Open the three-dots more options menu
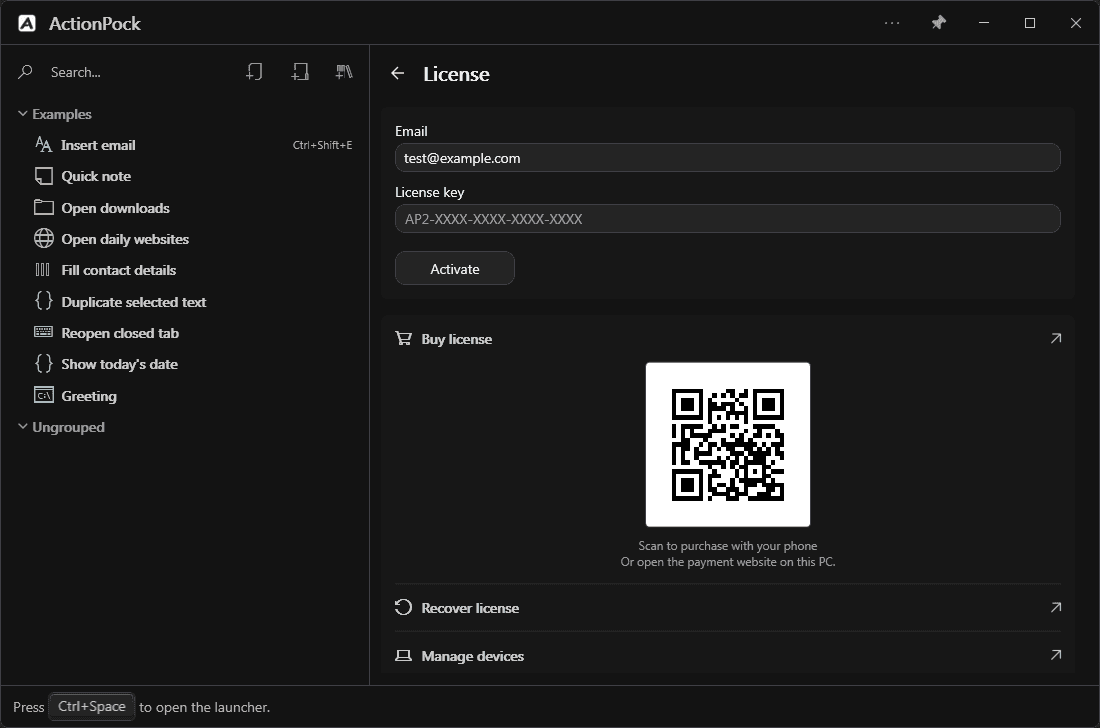Screen dimensions: 1100x728 (x=892, y=23)
